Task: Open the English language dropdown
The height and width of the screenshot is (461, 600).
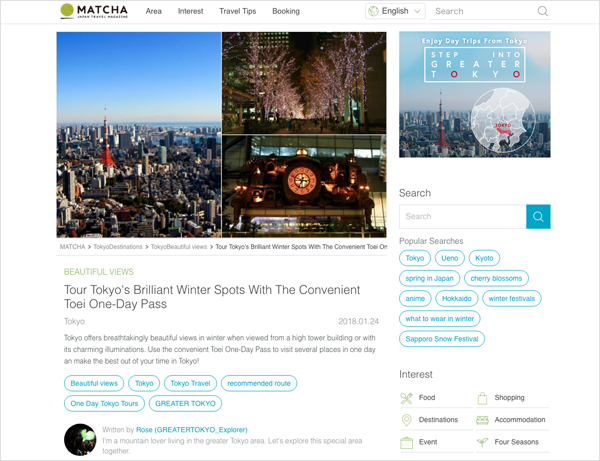Action: point(395,11)
